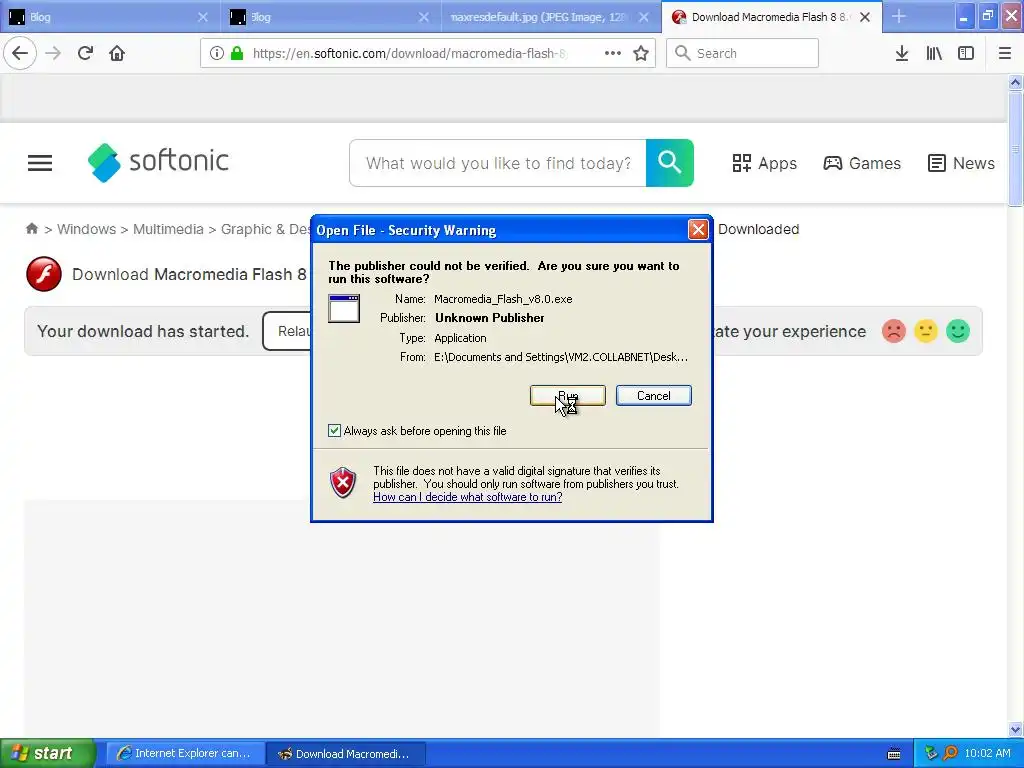1024x768 pixels.
Task: Click the tray safely remove hardware icon
Action: click(x=931, y=753)
